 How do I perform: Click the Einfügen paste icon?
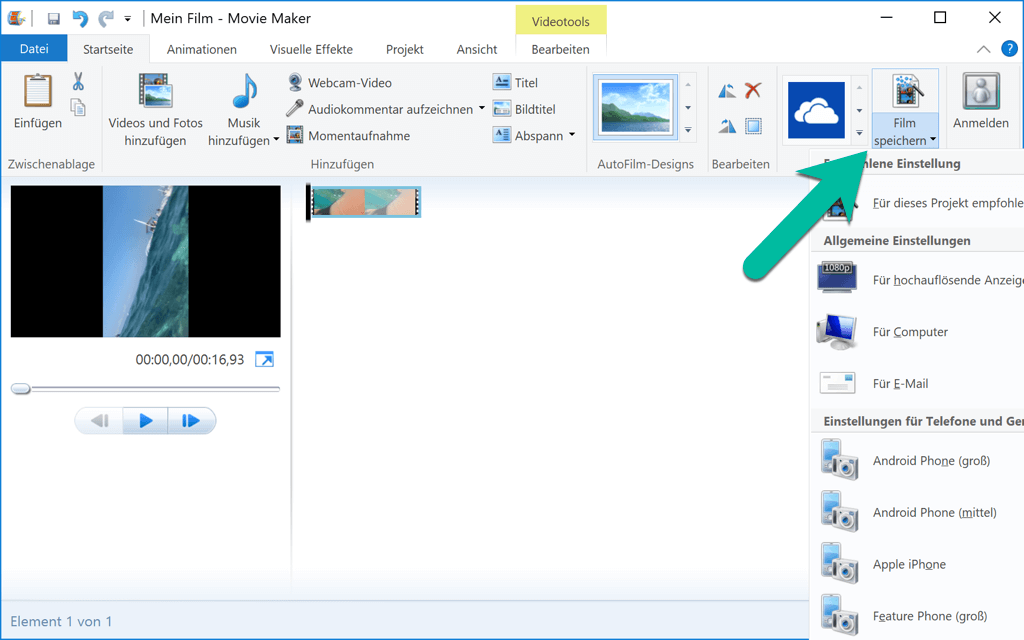tap(38, 90)
